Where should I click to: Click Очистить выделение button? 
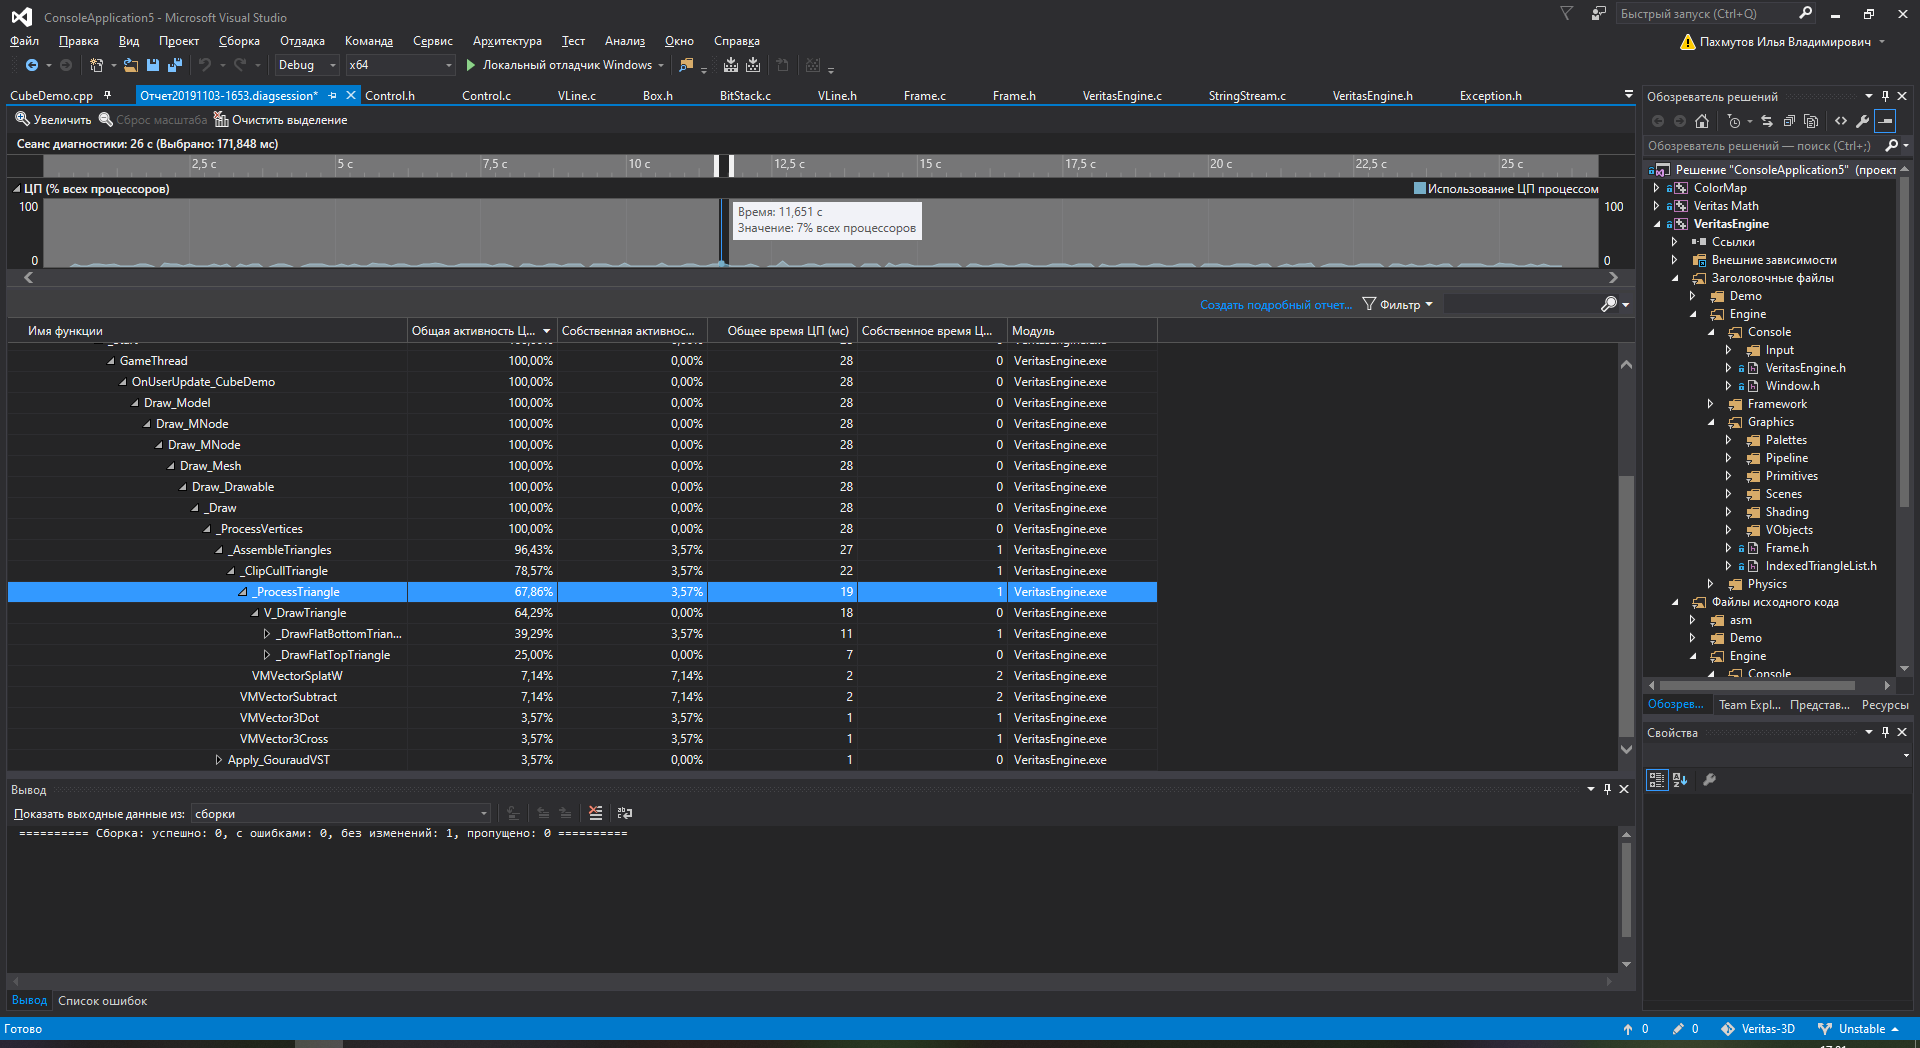(280, 120)
